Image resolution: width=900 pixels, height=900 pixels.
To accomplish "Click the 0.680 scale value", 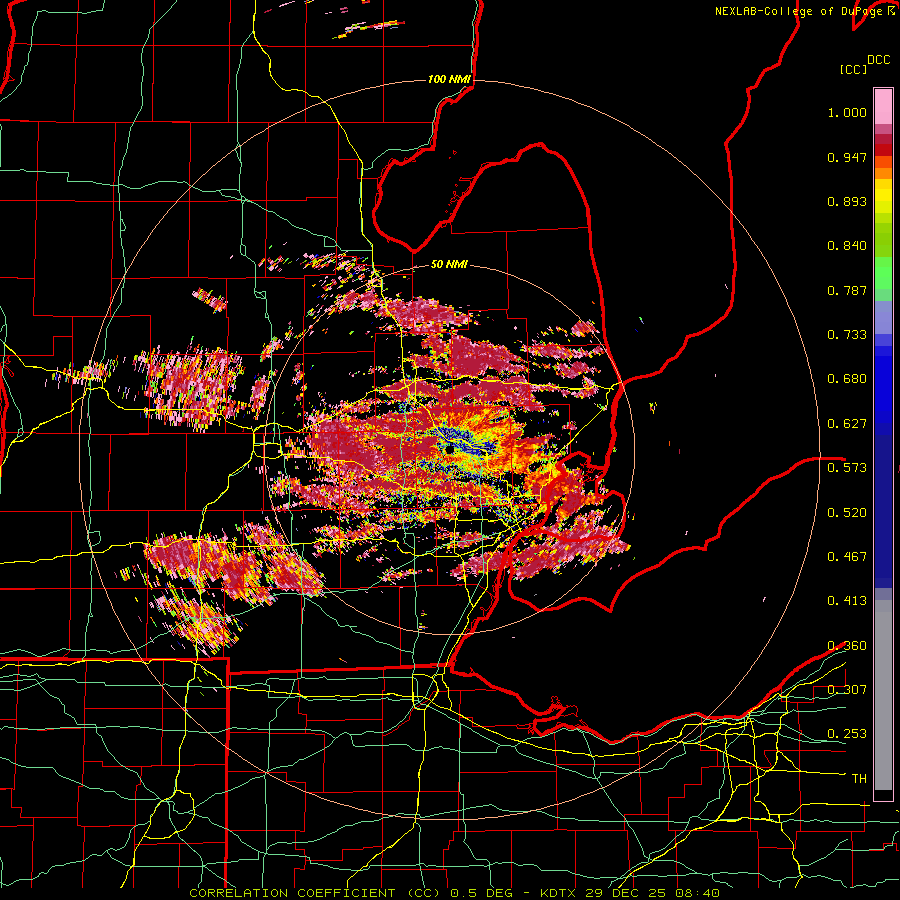I will (847, 379).
